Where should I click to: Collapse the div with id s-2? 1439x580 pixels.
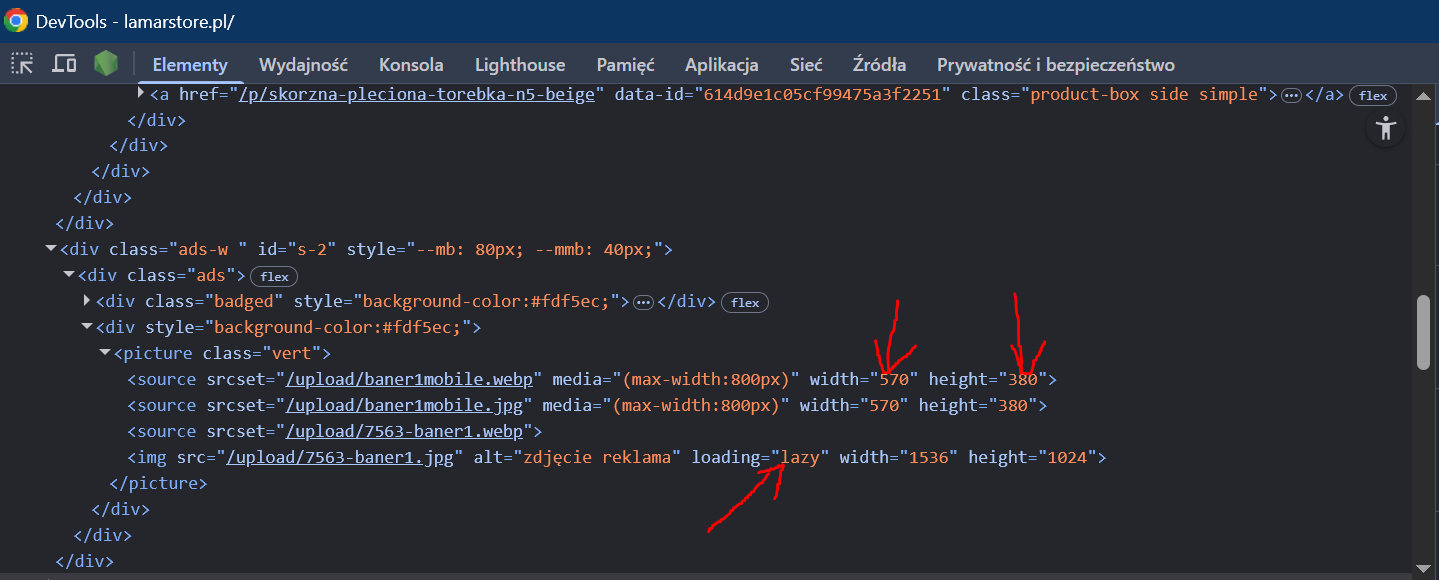[x=50, y=248]
